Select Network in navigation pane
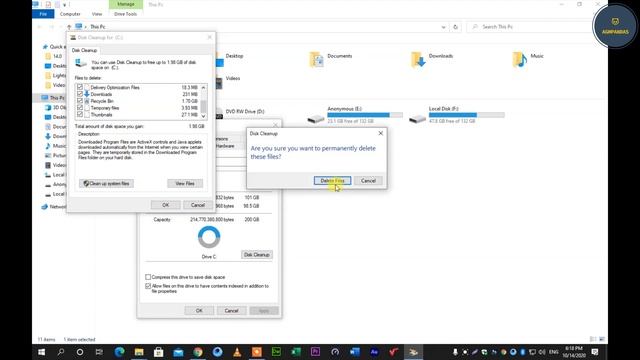This screenshot has height=360, width=640. [53, 207]
